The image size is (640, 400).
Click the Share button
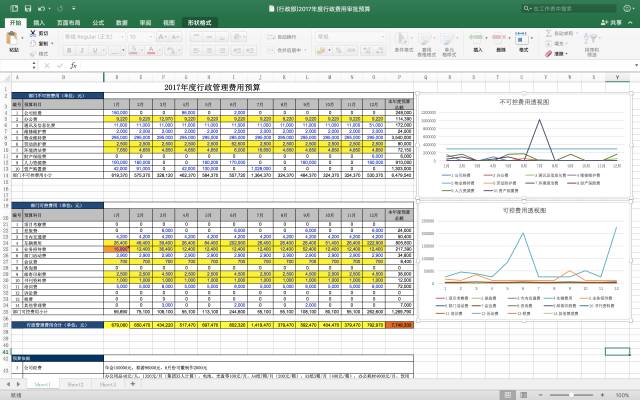click(x=611, y=22)
